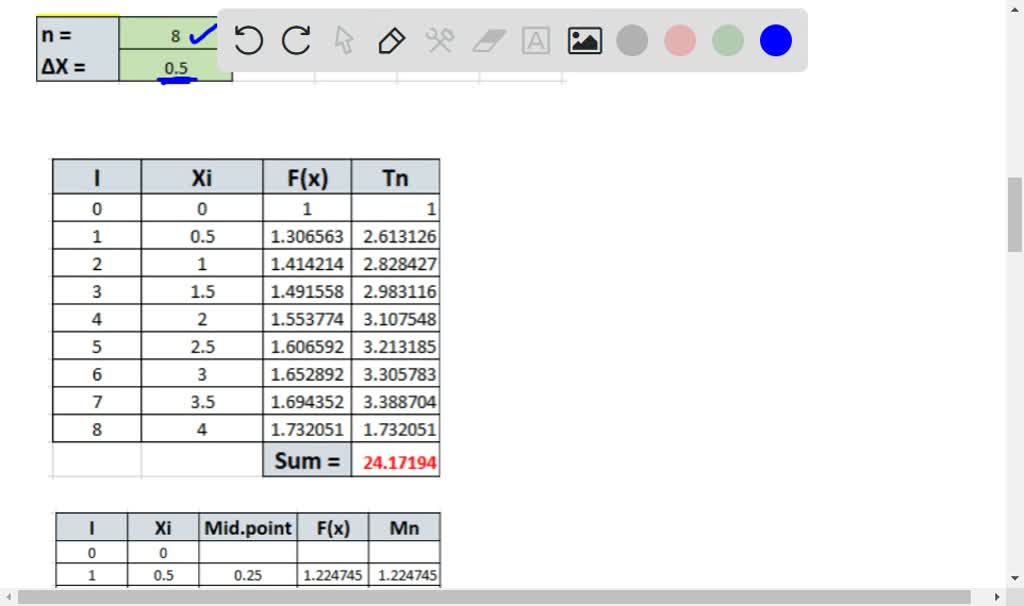Click cell with value 1.652892

coord(307,374)
